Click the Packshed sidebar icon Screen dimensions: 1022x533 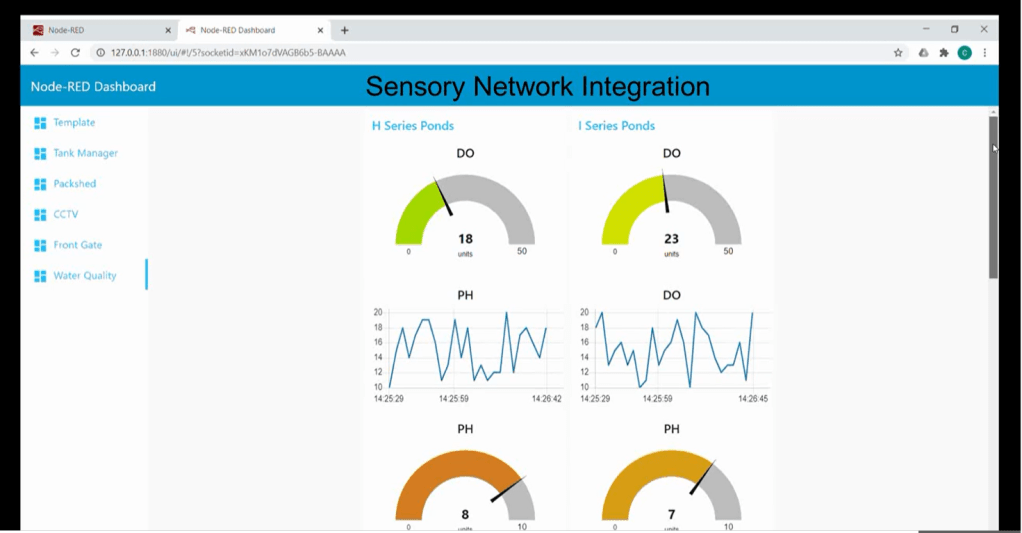(x=40, y=184)
